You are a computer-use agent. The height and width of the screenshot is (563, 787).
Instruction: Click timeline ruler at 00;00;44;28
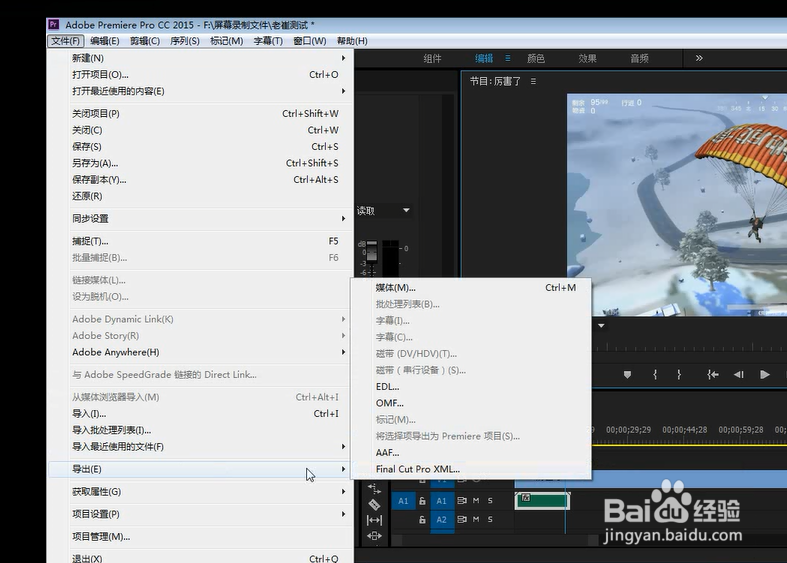(x=685, y=430)
